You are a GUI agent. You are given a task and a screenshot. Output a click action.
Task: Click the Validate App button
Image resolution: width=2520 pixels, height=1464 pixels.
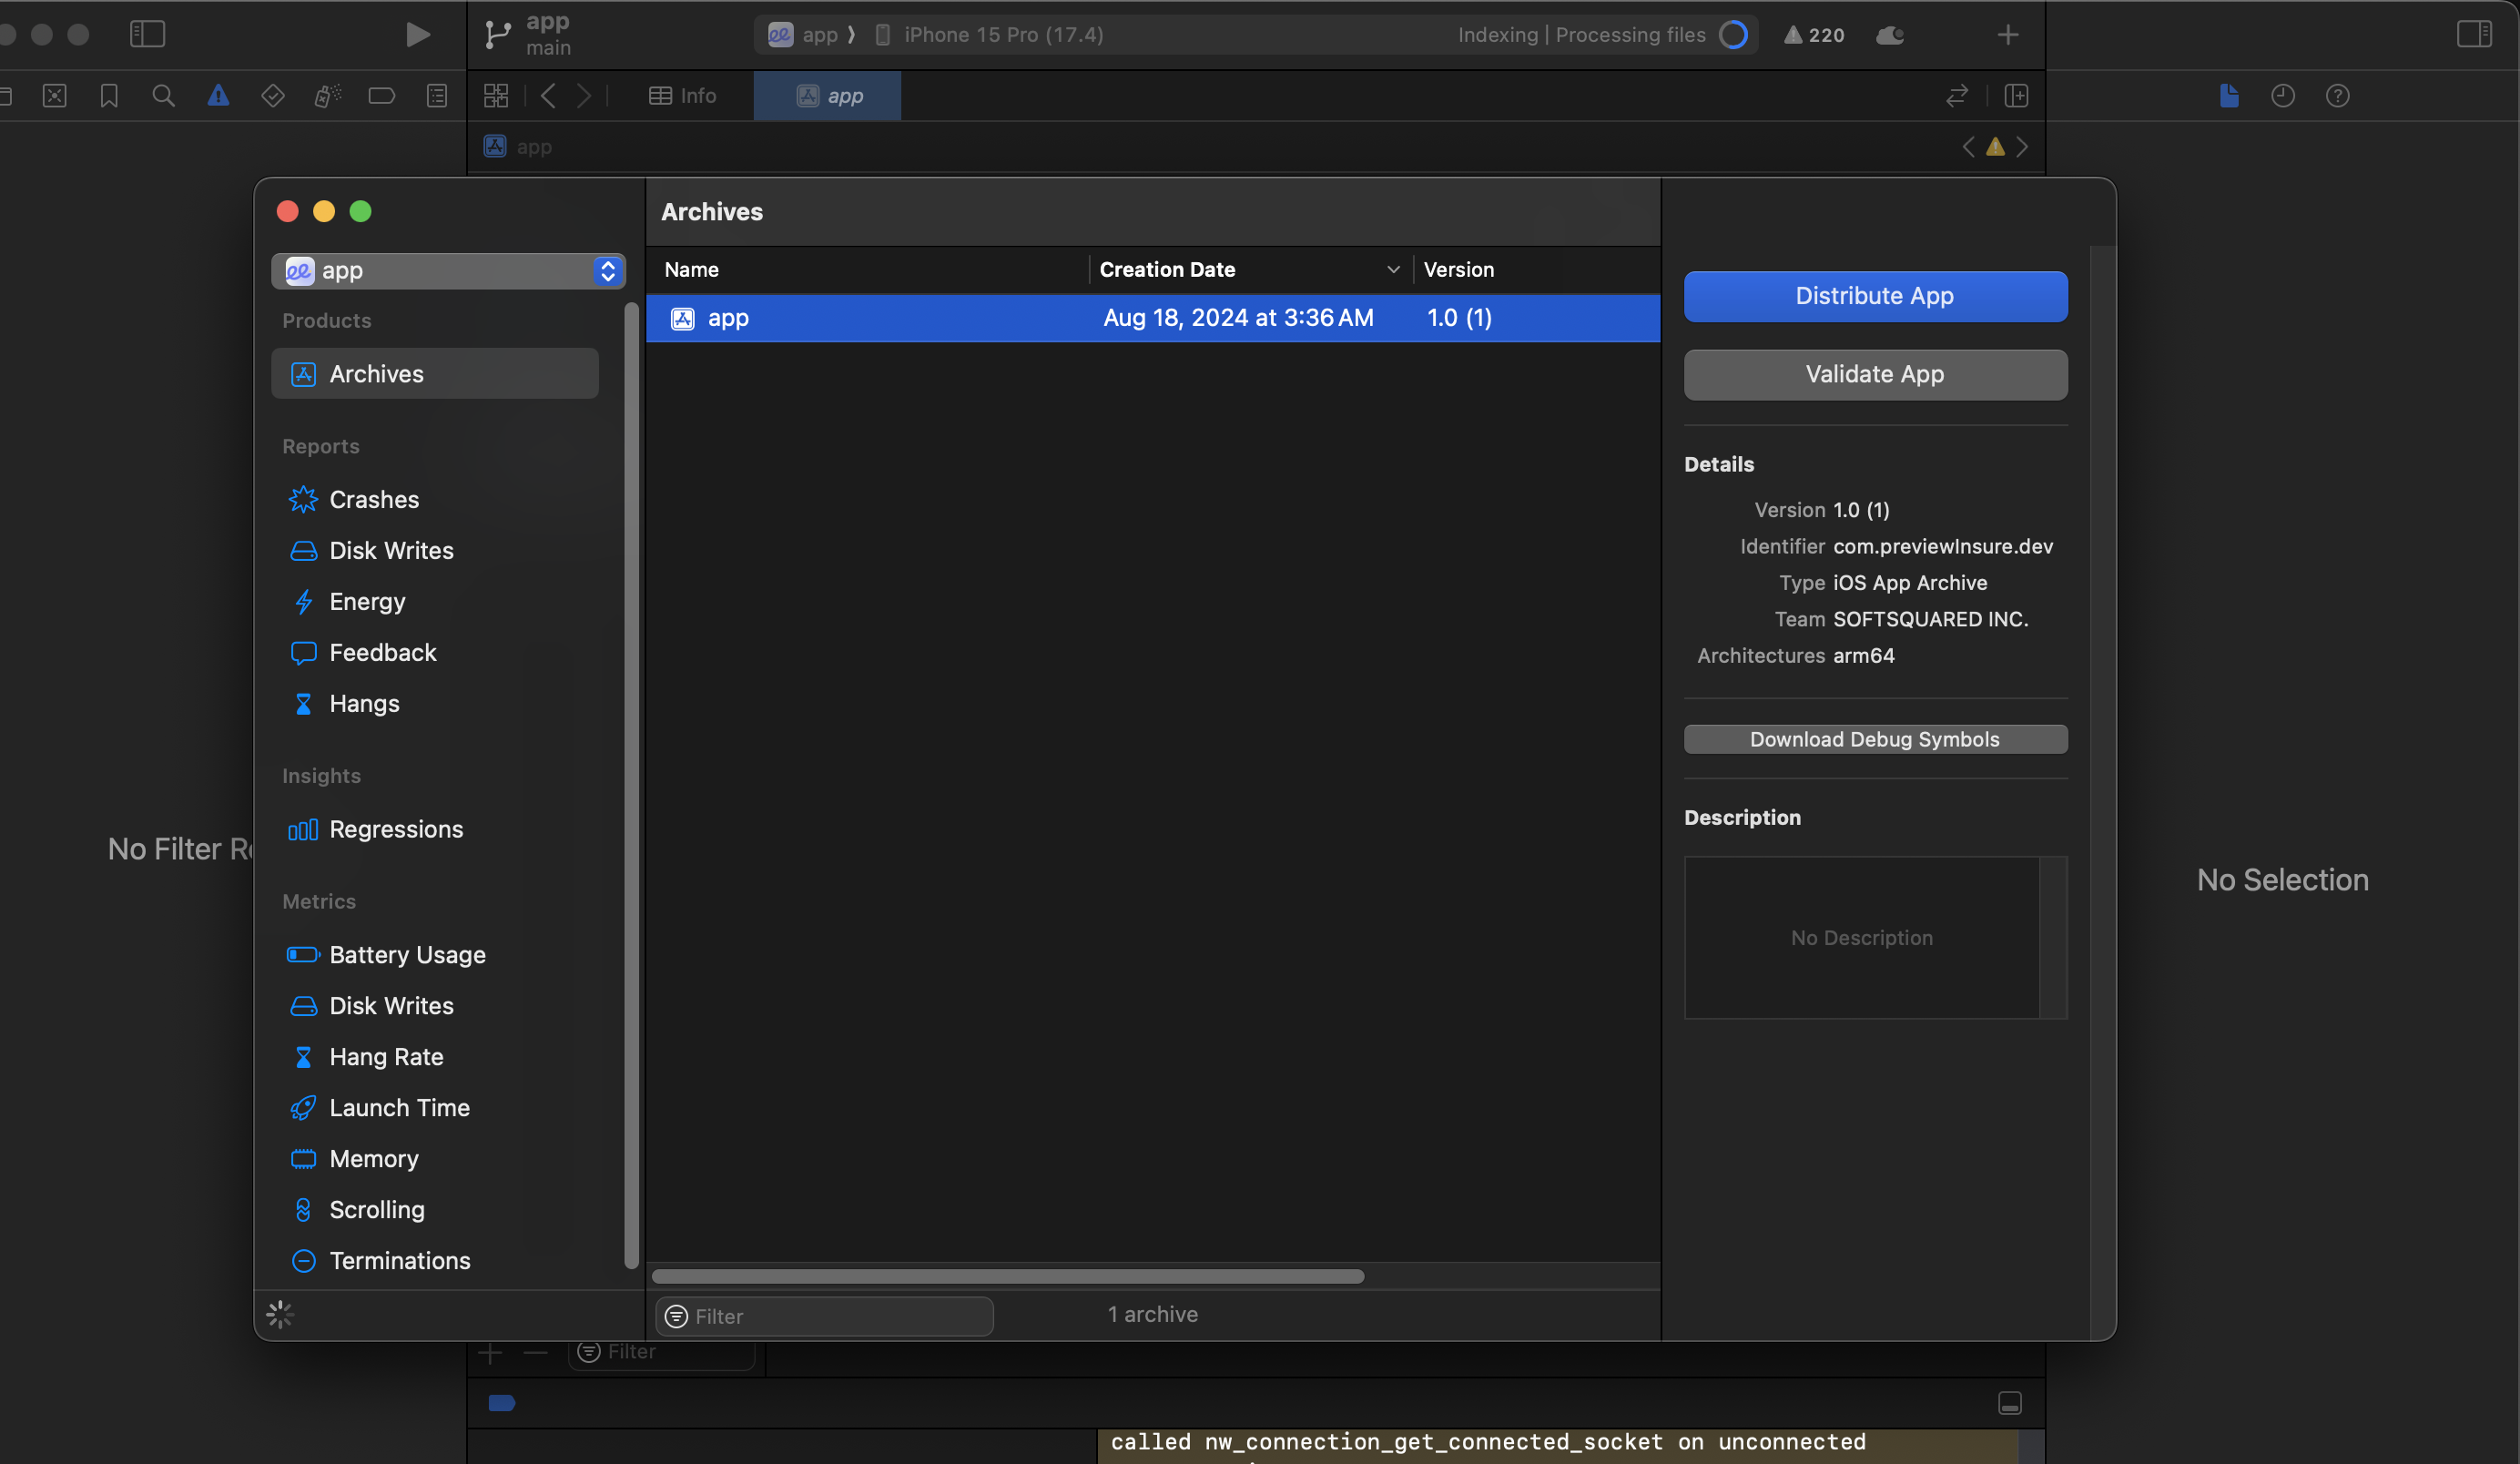[1874, 375]
